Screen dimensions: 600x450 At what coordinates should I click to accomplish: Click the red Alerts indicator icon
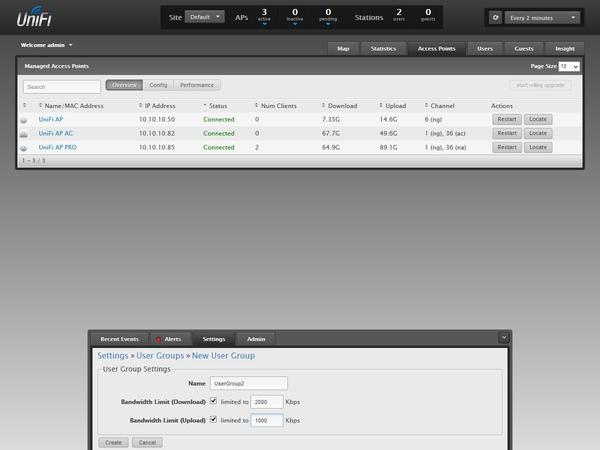[x=158, y=339]
